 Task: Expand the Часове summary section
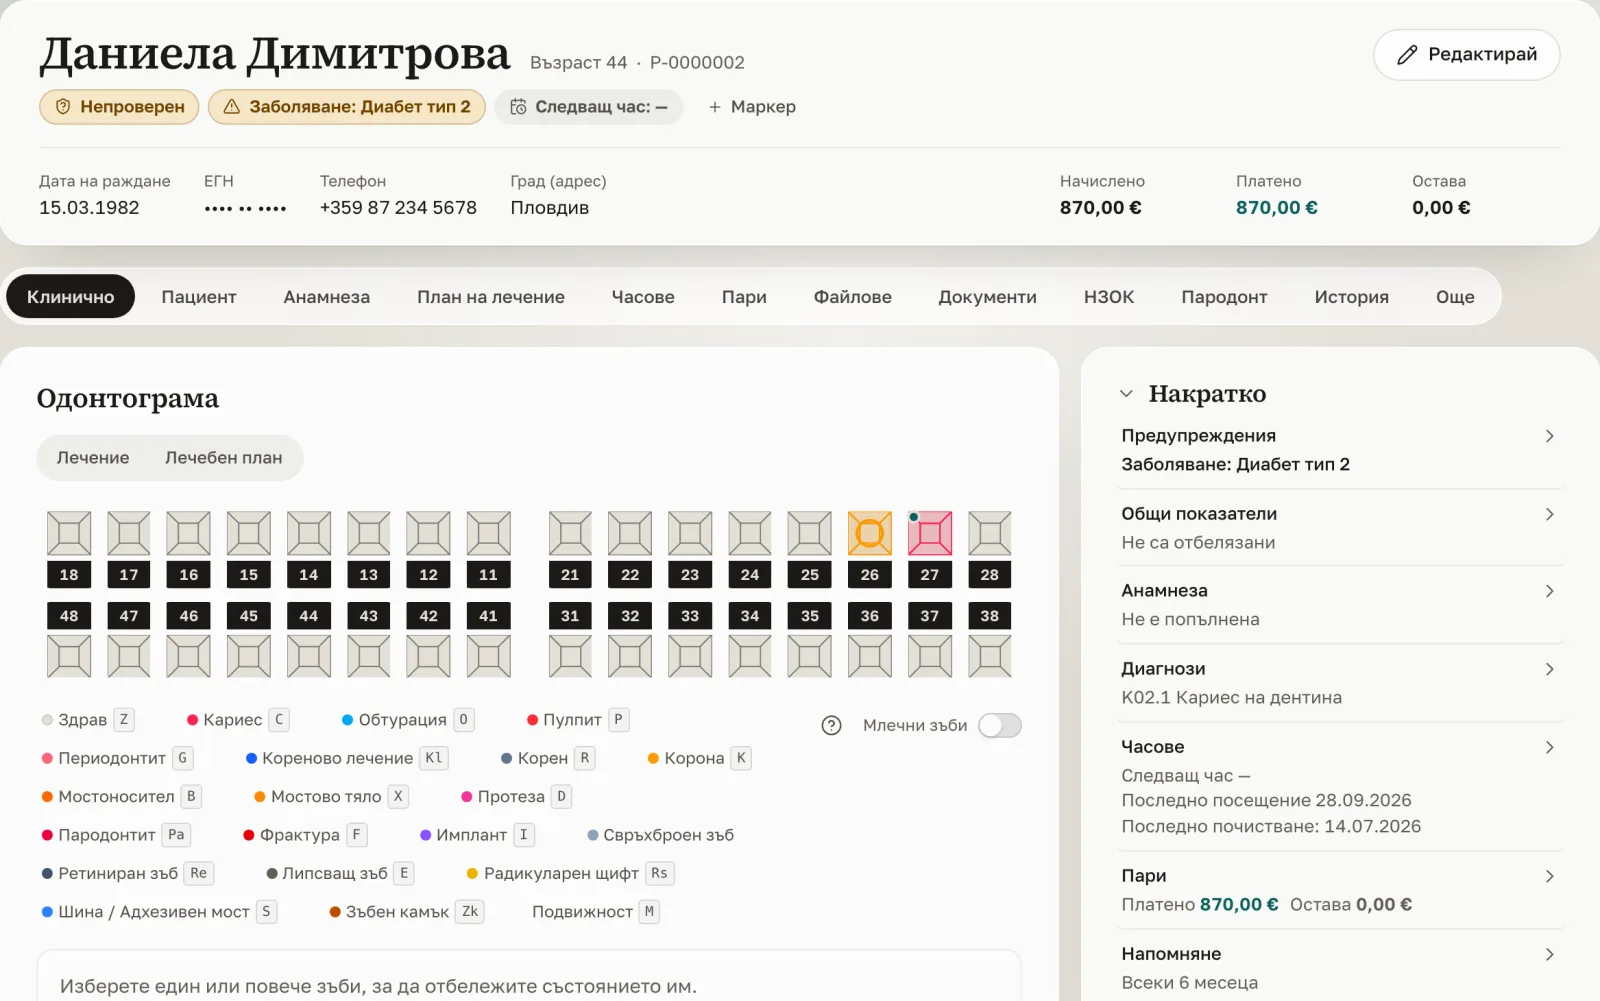pos(1339,786)
